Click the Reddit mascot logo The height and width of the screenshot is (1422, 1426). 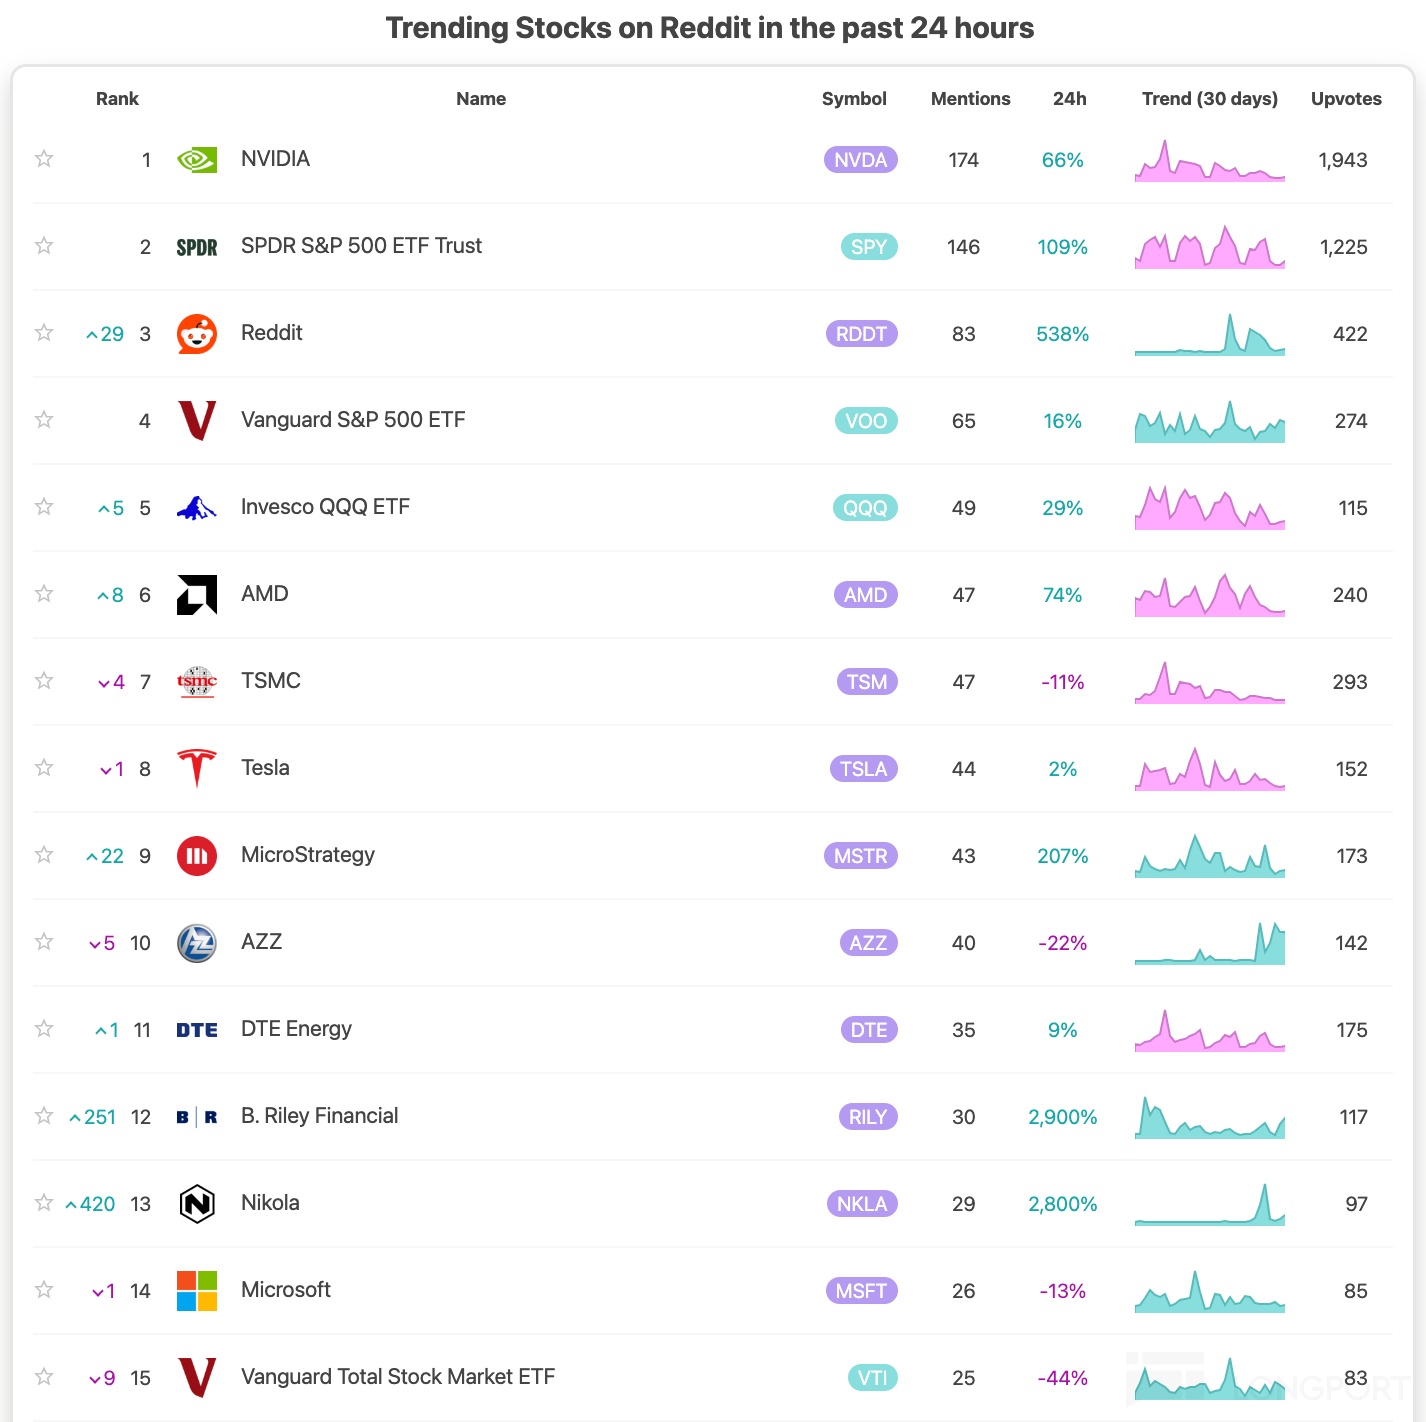197,334
